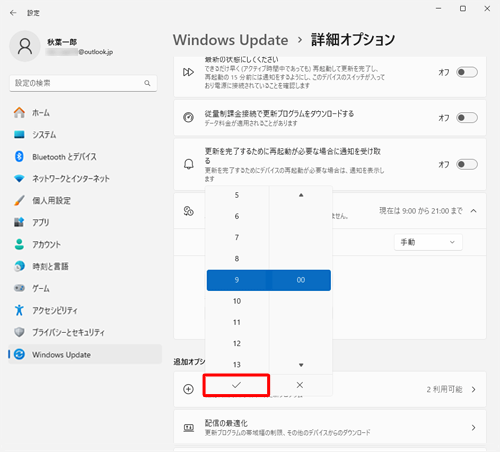Screen dimensions: 500x452
Task: Click the 配信の最適化 delivery icon
Action: click(189, 427)
